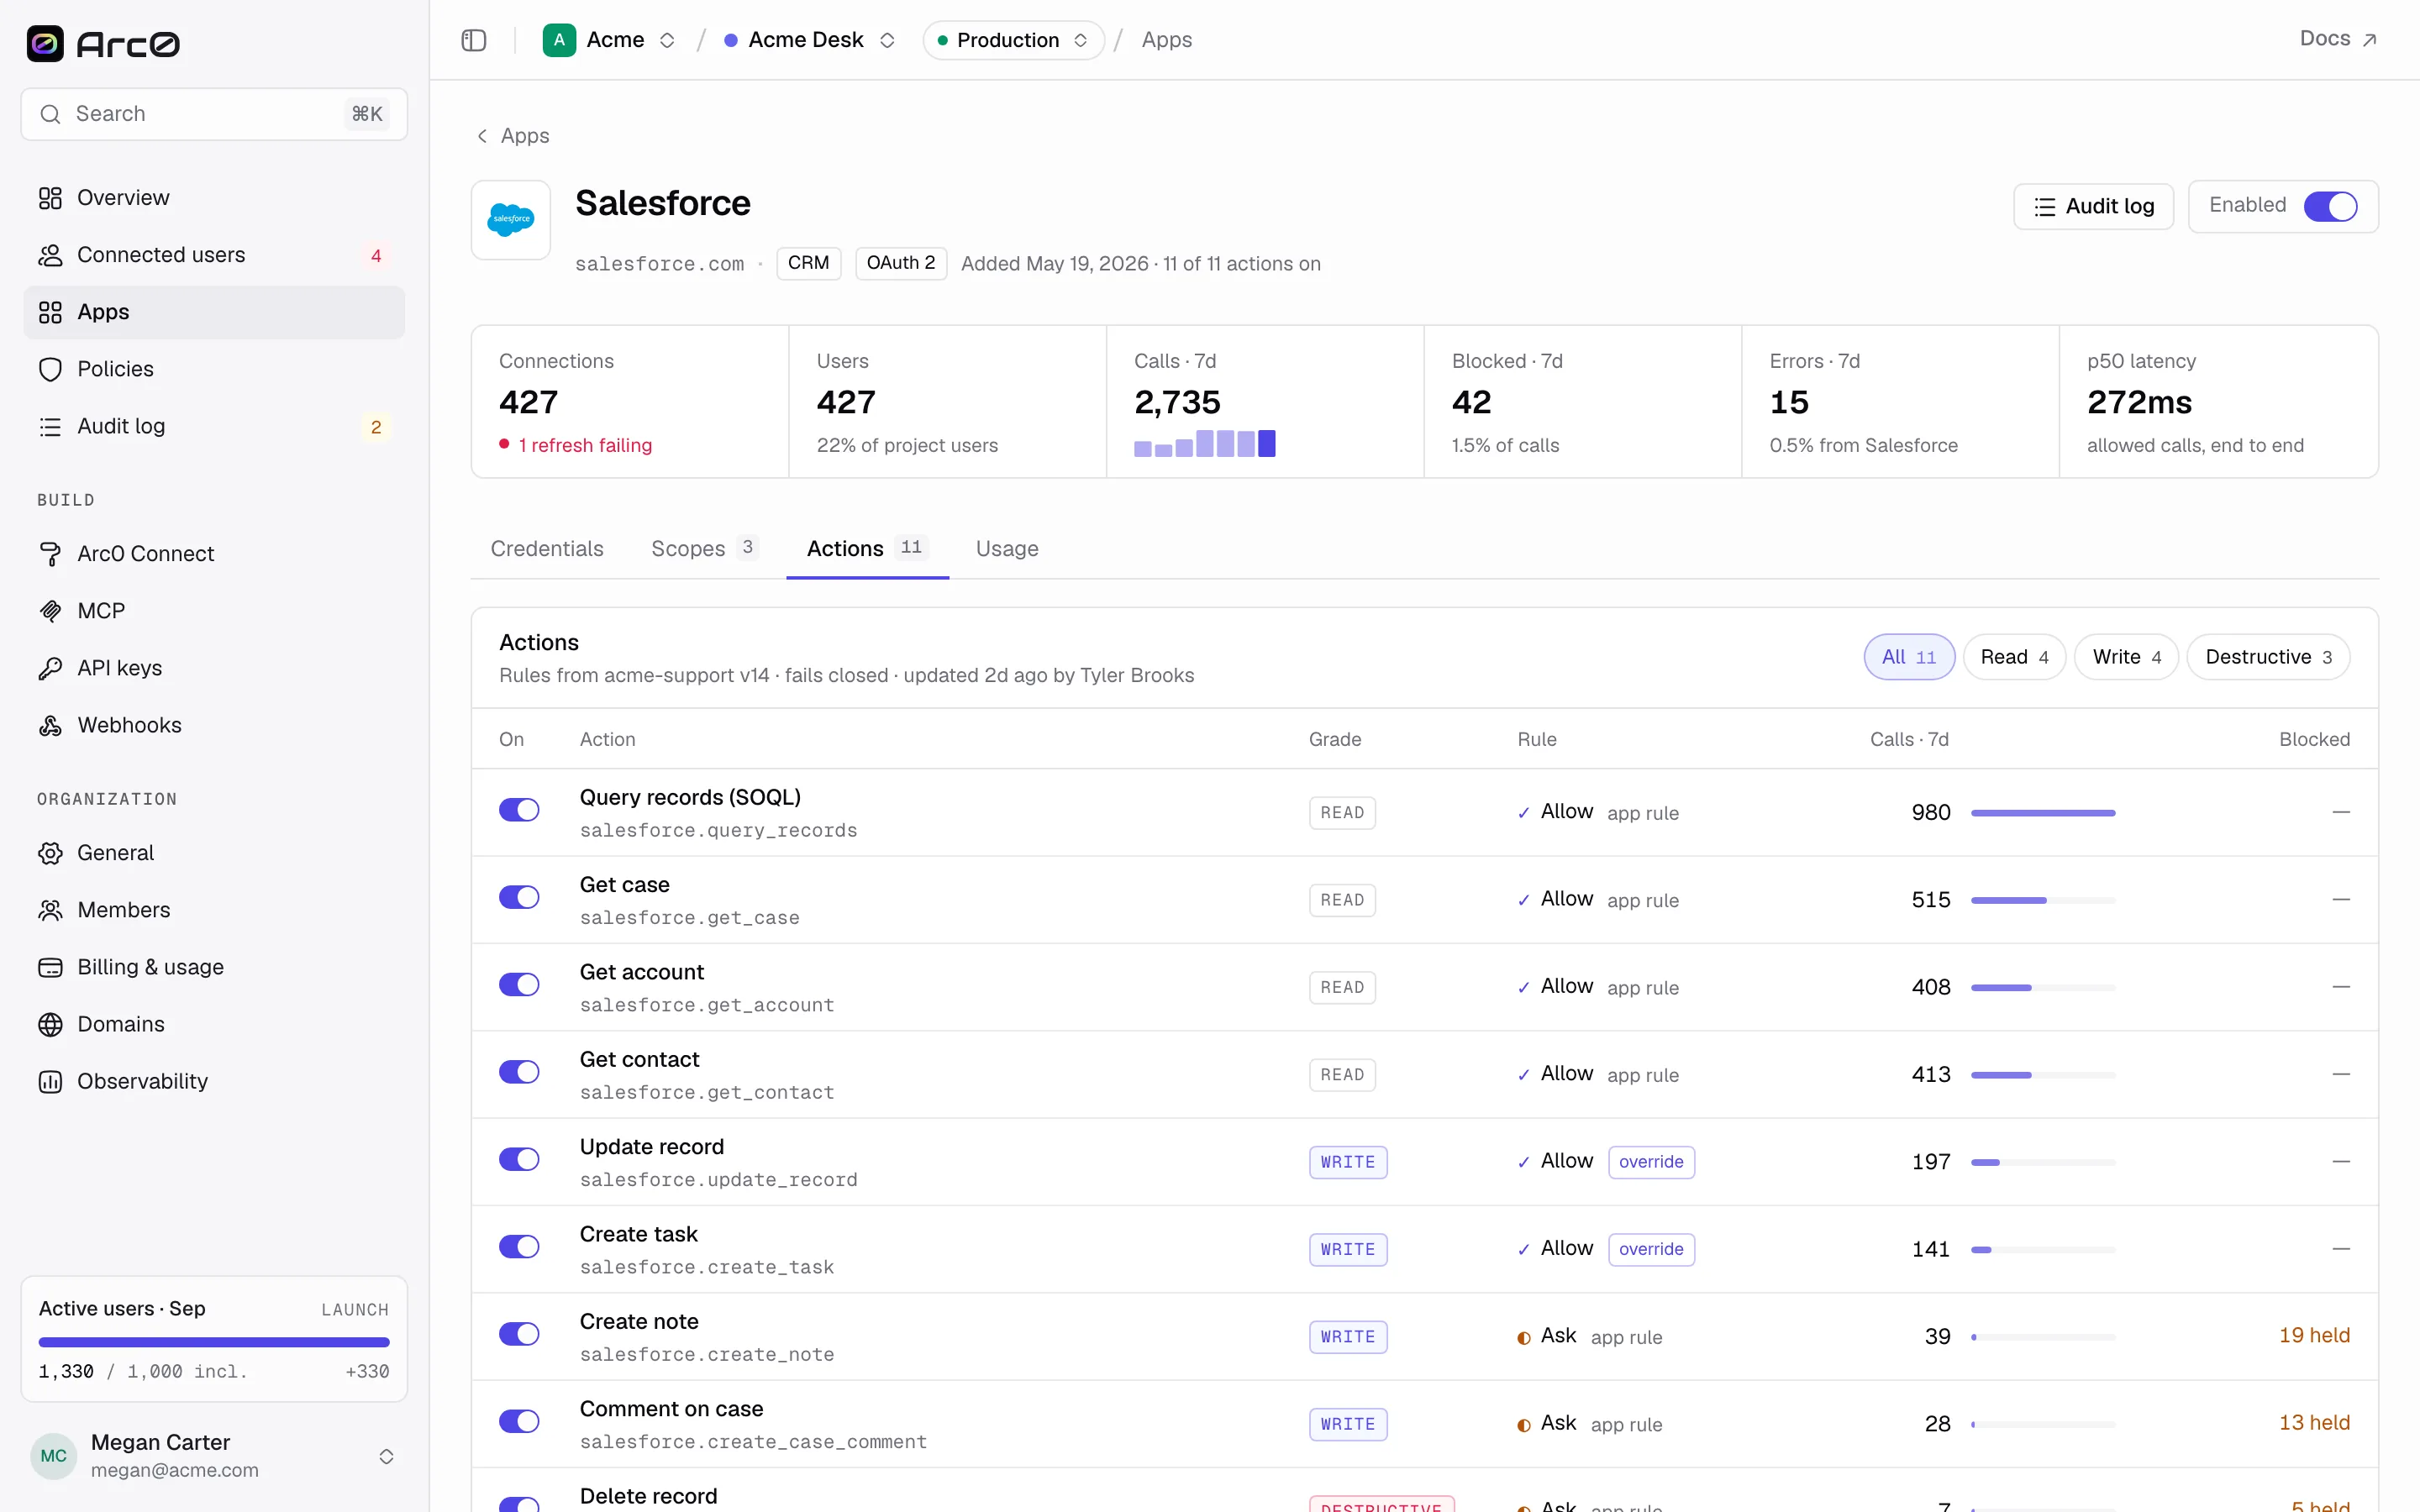2420x1512 pixels.
Task: Turn off the Create task action
Action: click(x=519, y=1246)
